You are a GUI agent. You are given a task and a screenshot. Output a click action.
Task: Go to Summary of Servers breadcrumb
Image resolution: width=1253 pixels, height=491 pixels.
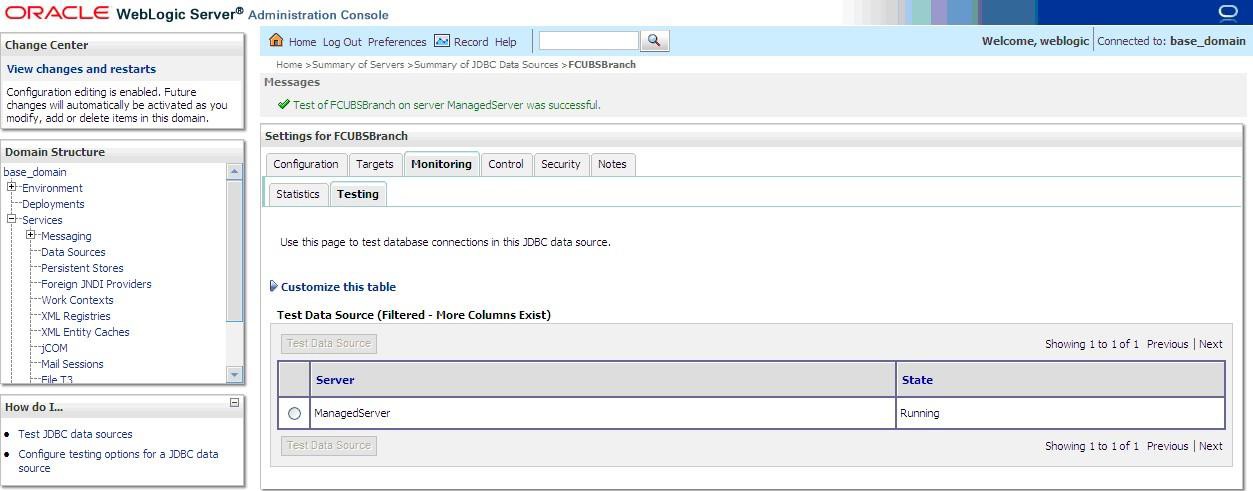[x=358, y=64]
